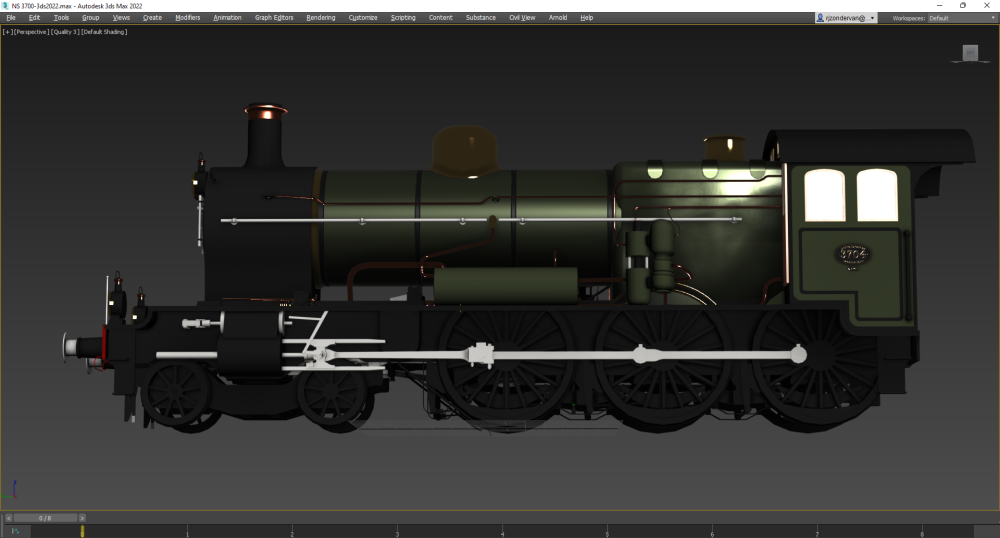Image resolution: width=1000 pixels, height=538 pixels.
Task: Expand the rjzondervan sign-in dropdown
Action: [x=872, y=18]
